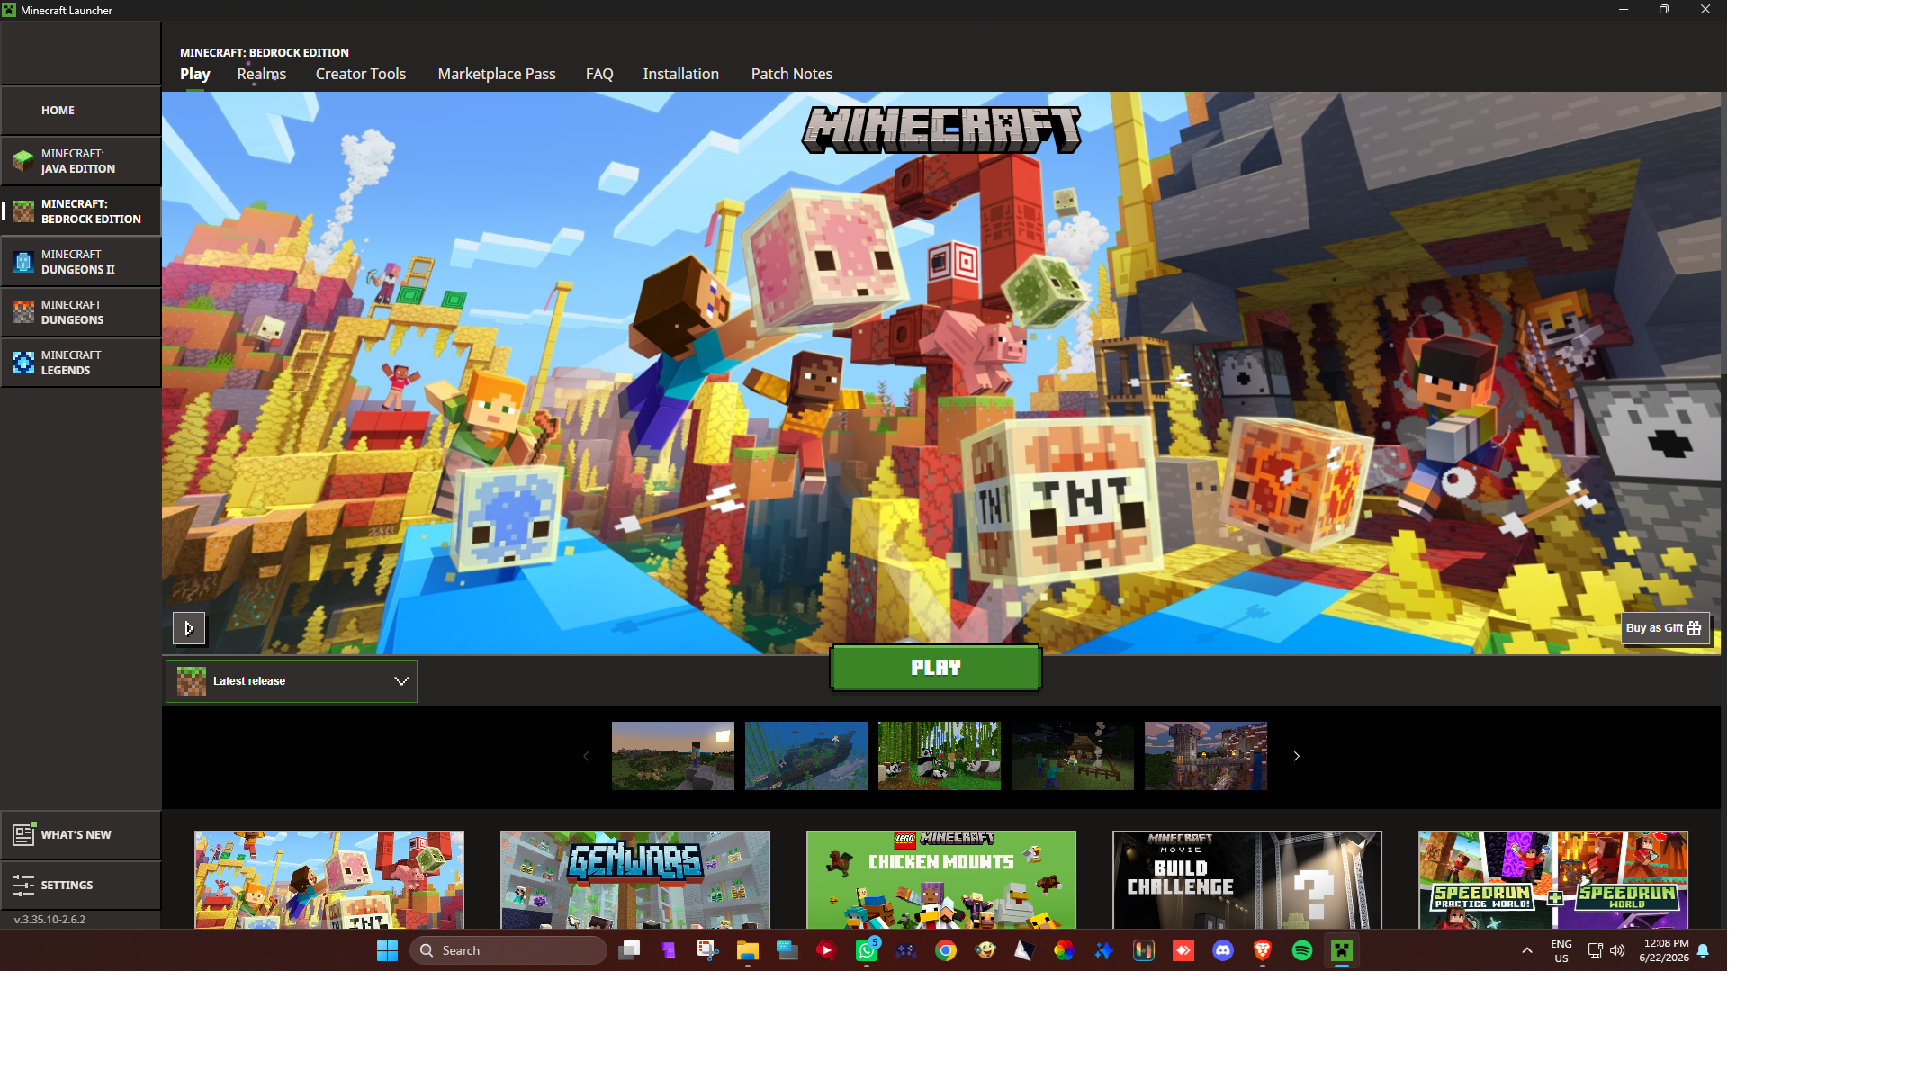The image size is (1919, 1079).
Task: Open Task View in taskbar
Action: point(629,951)
